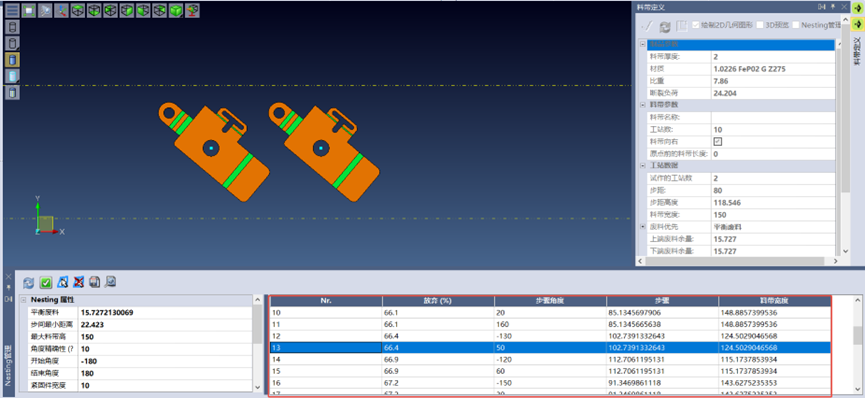The width and height of the screenshot is (865, 398).
Task: Click the spotlight look-at view icon
Action: point(45,10)
